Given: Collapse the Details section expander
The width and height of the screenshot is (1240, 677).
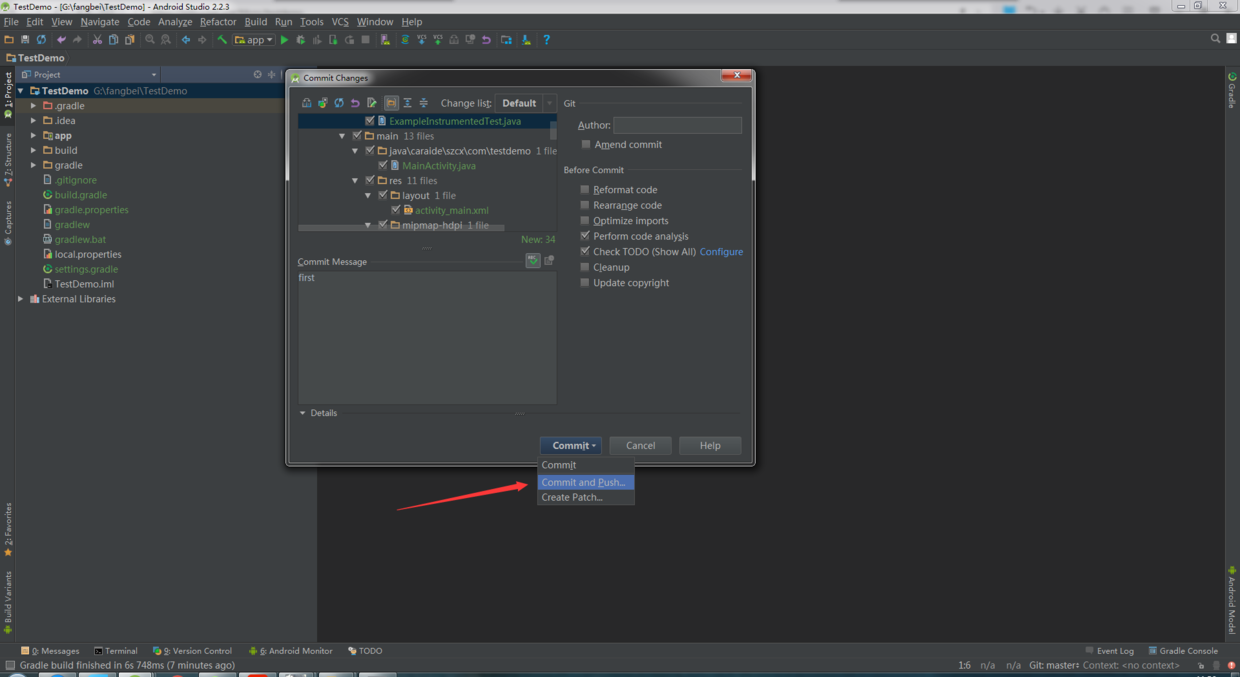Looking at the screenshot, I should point(303,413).
